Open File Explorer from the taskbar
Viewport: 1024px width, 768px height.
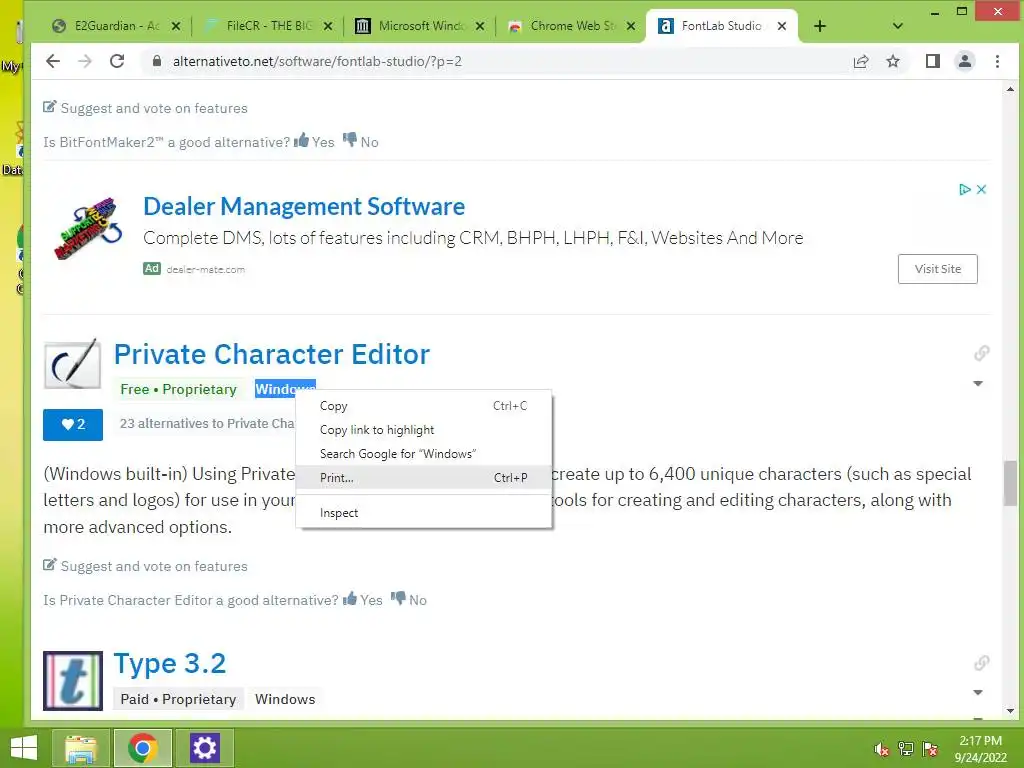click(x=80, y=748)
